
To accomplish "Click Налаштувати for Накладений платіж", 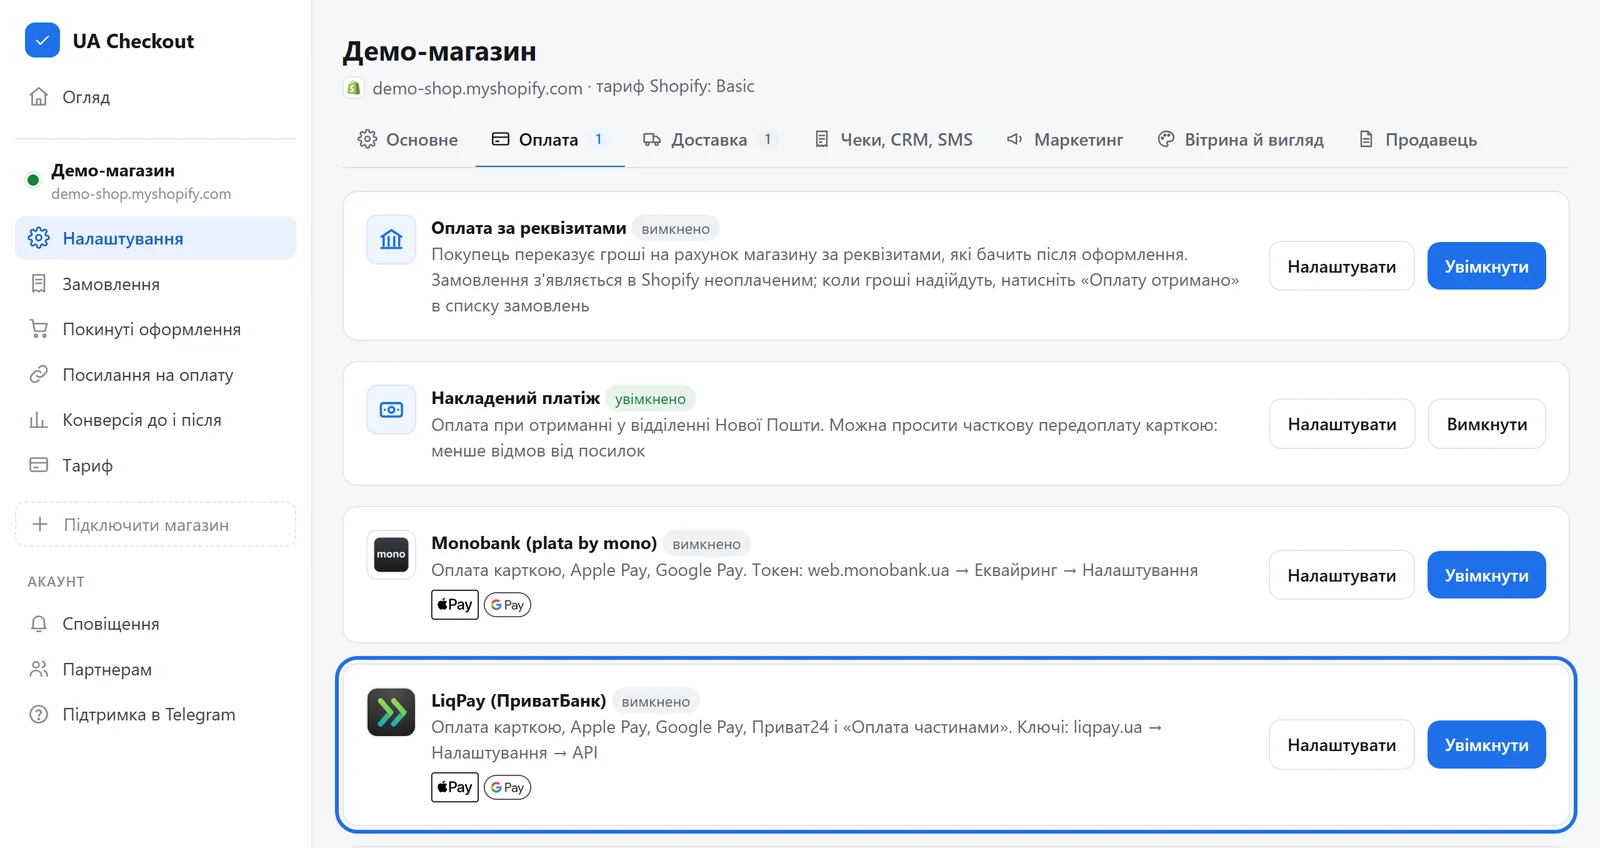I will [1341, 424].
